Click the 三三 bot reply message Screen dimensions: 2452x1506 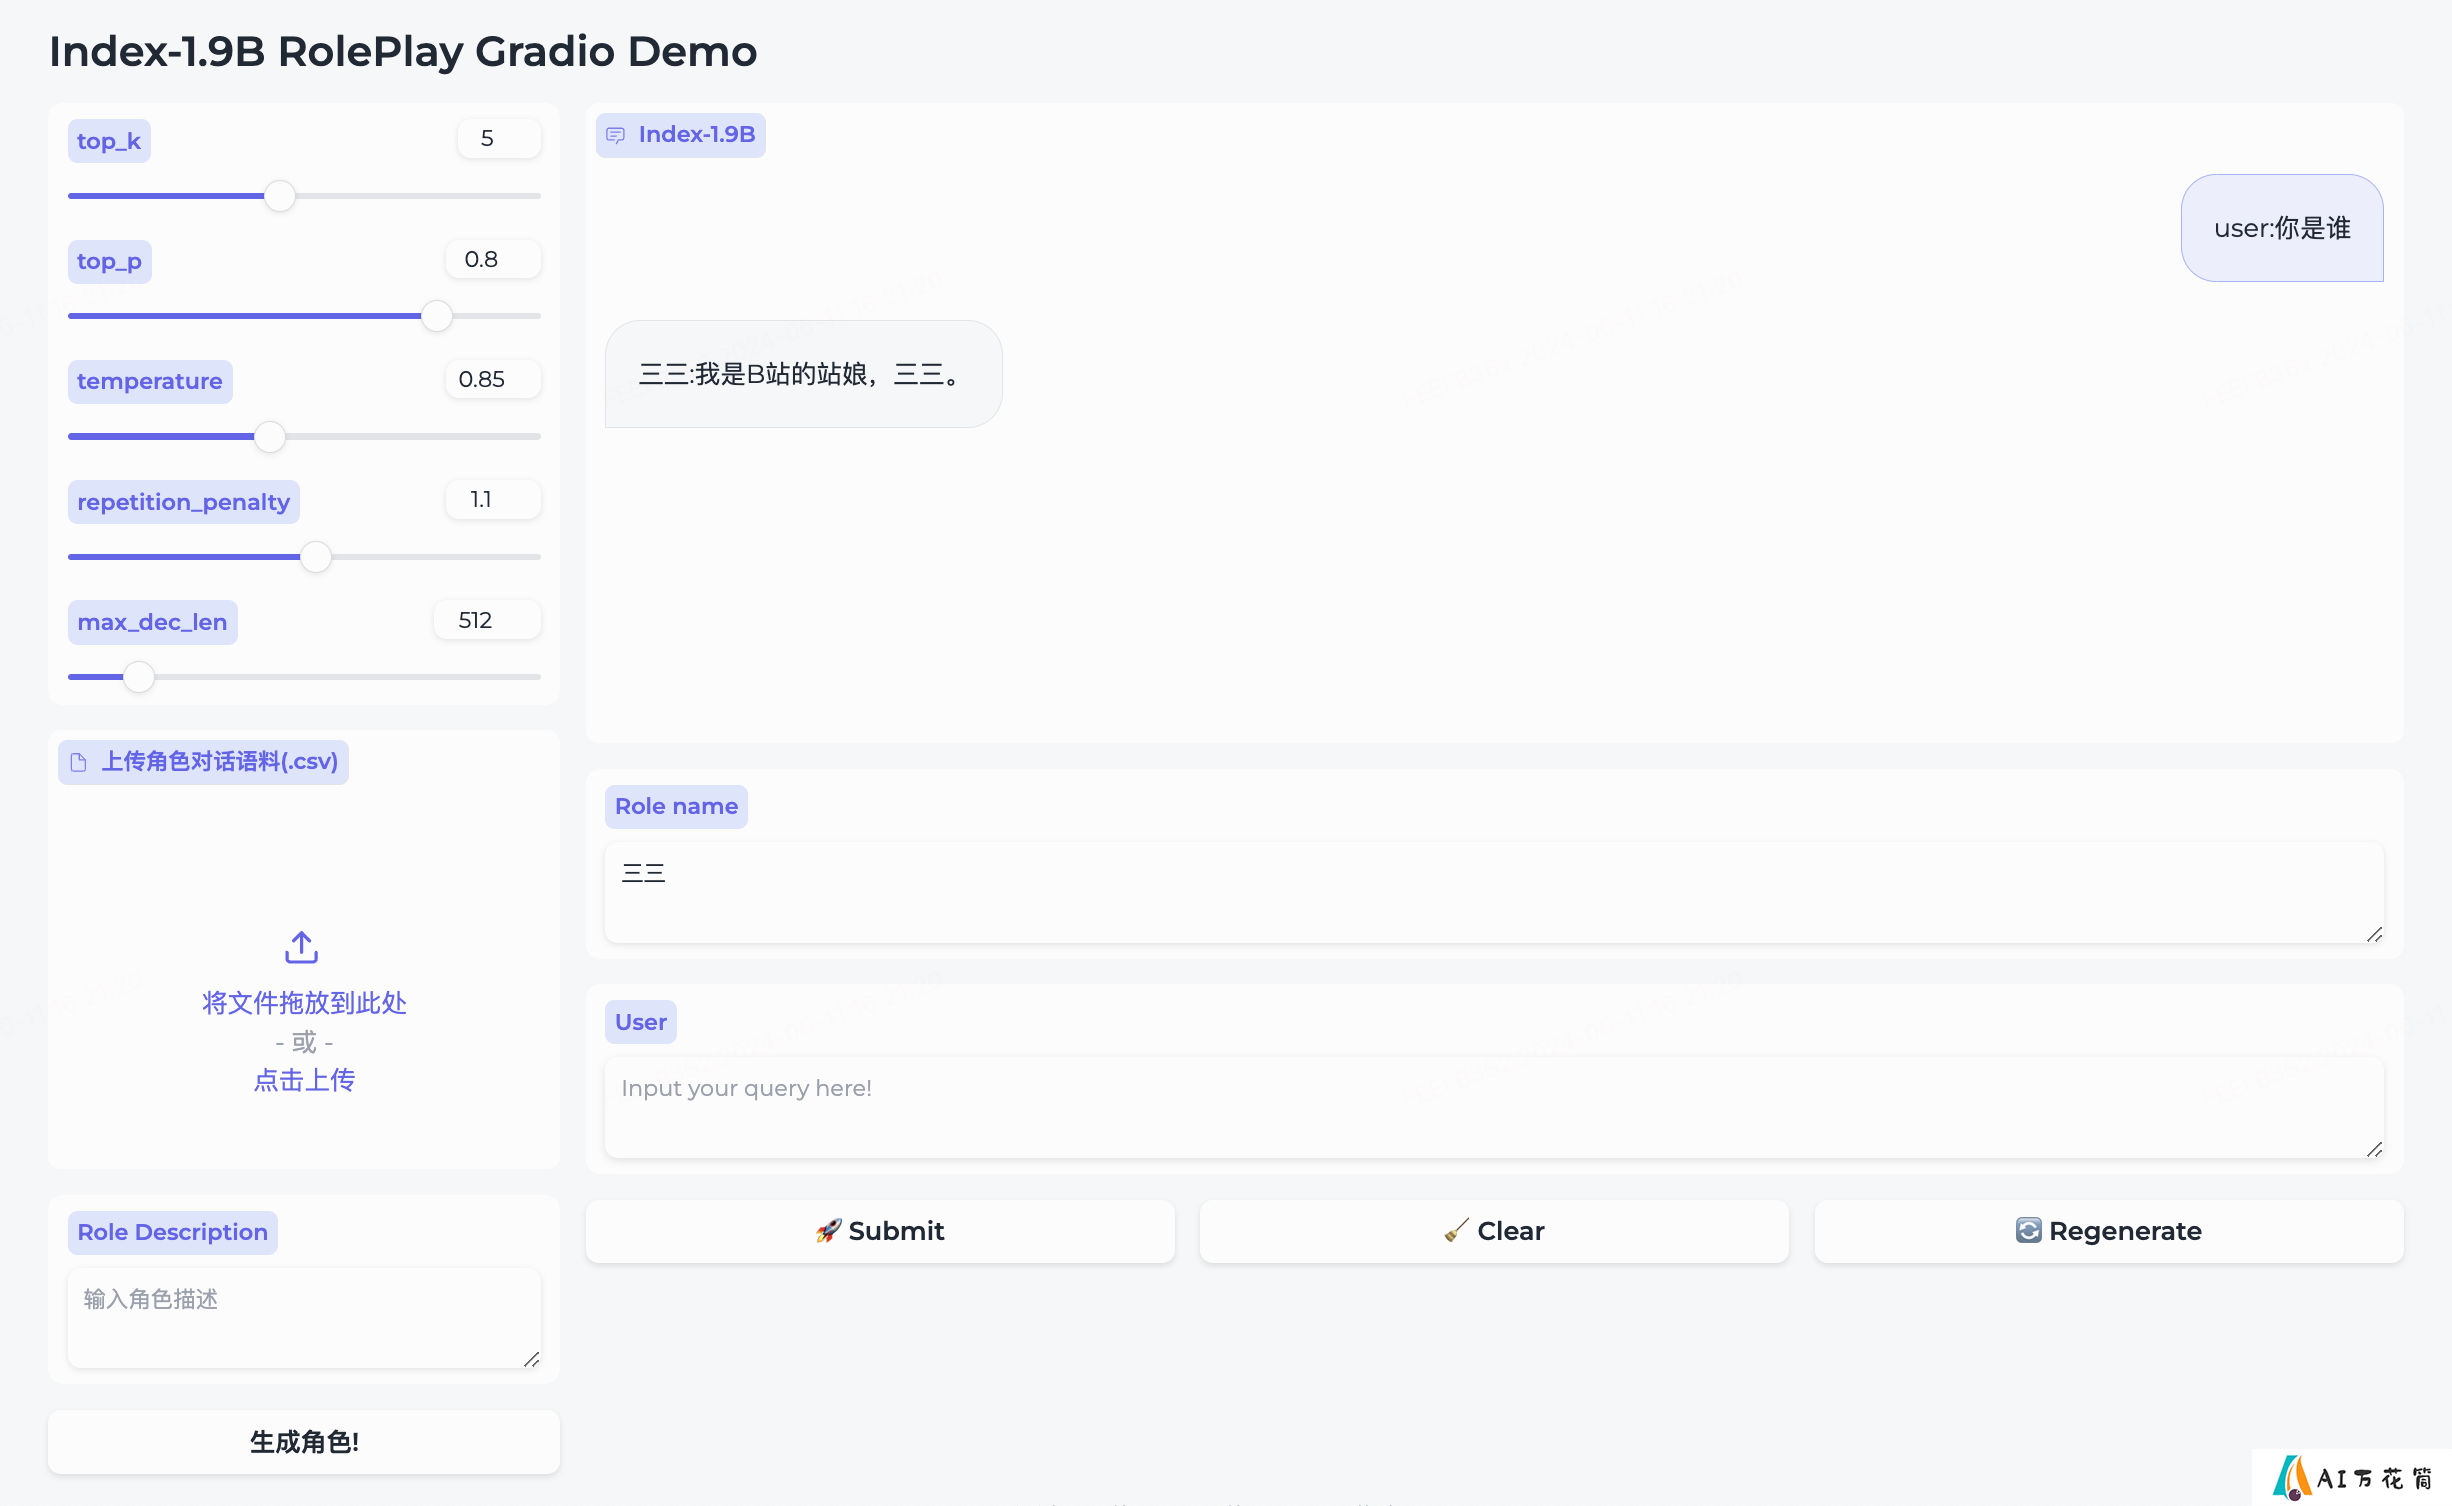pyautogui.click(x=804, y=374)
